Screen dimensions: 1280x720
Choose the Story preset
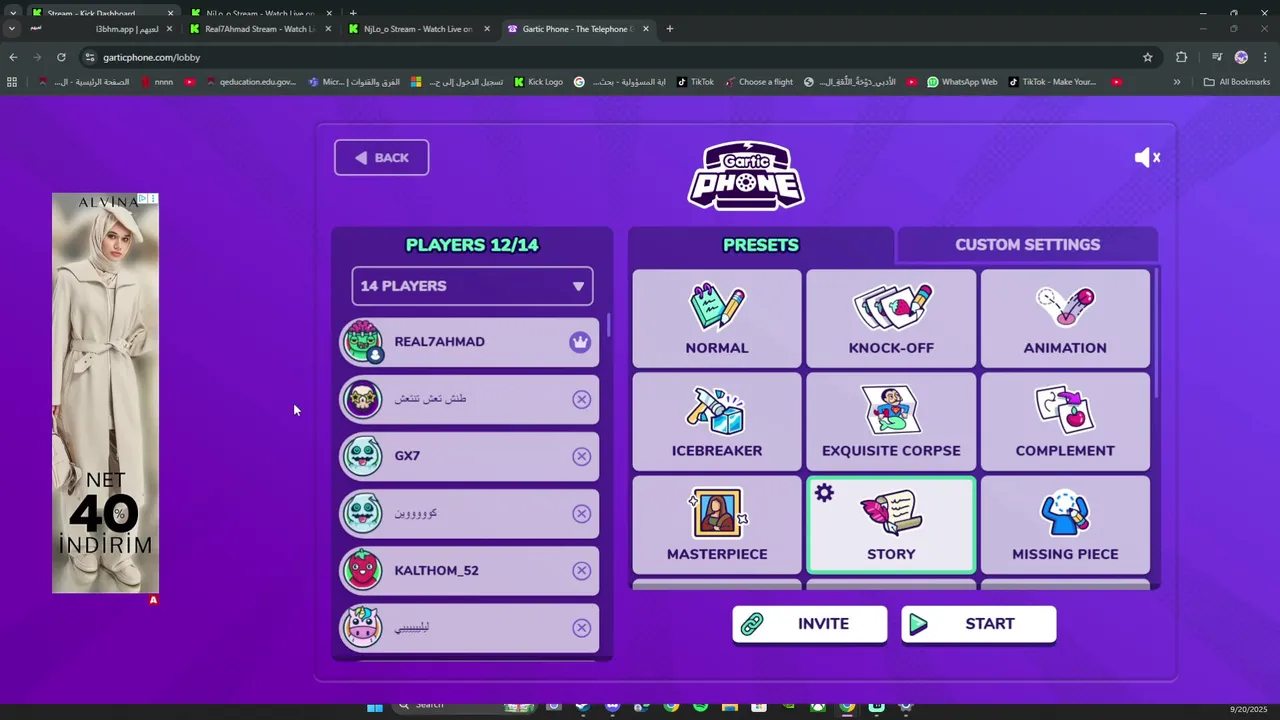pyautogui.click(x=891, y=525)
